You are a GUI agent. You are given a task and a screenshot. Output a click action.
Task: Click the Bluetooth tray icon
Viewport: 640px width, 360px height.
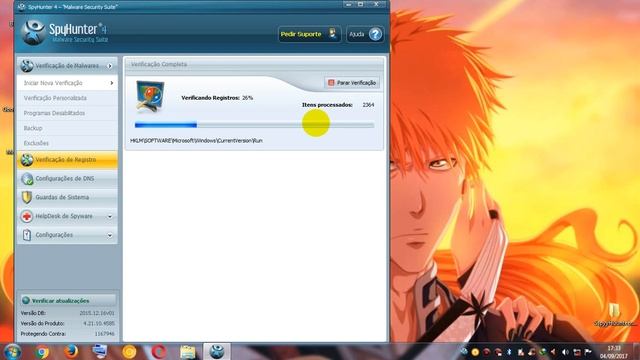[x=509, y=352]
